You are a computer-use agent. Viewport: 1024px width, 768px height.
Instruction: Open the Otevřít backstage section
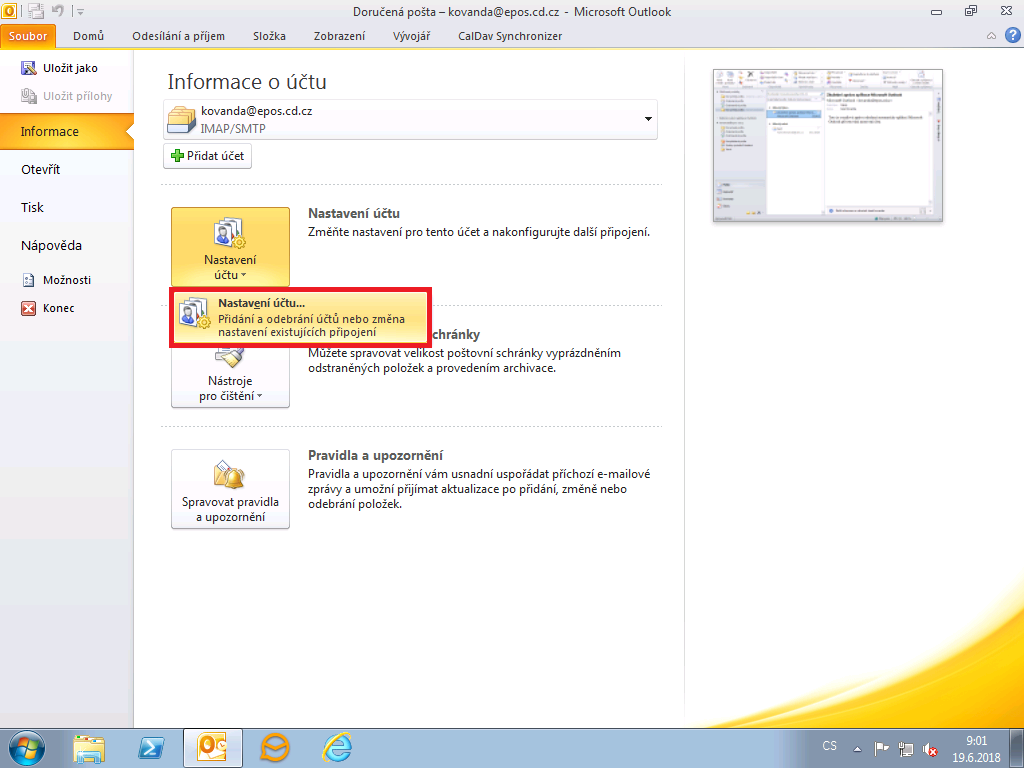[x=40, y=169]
